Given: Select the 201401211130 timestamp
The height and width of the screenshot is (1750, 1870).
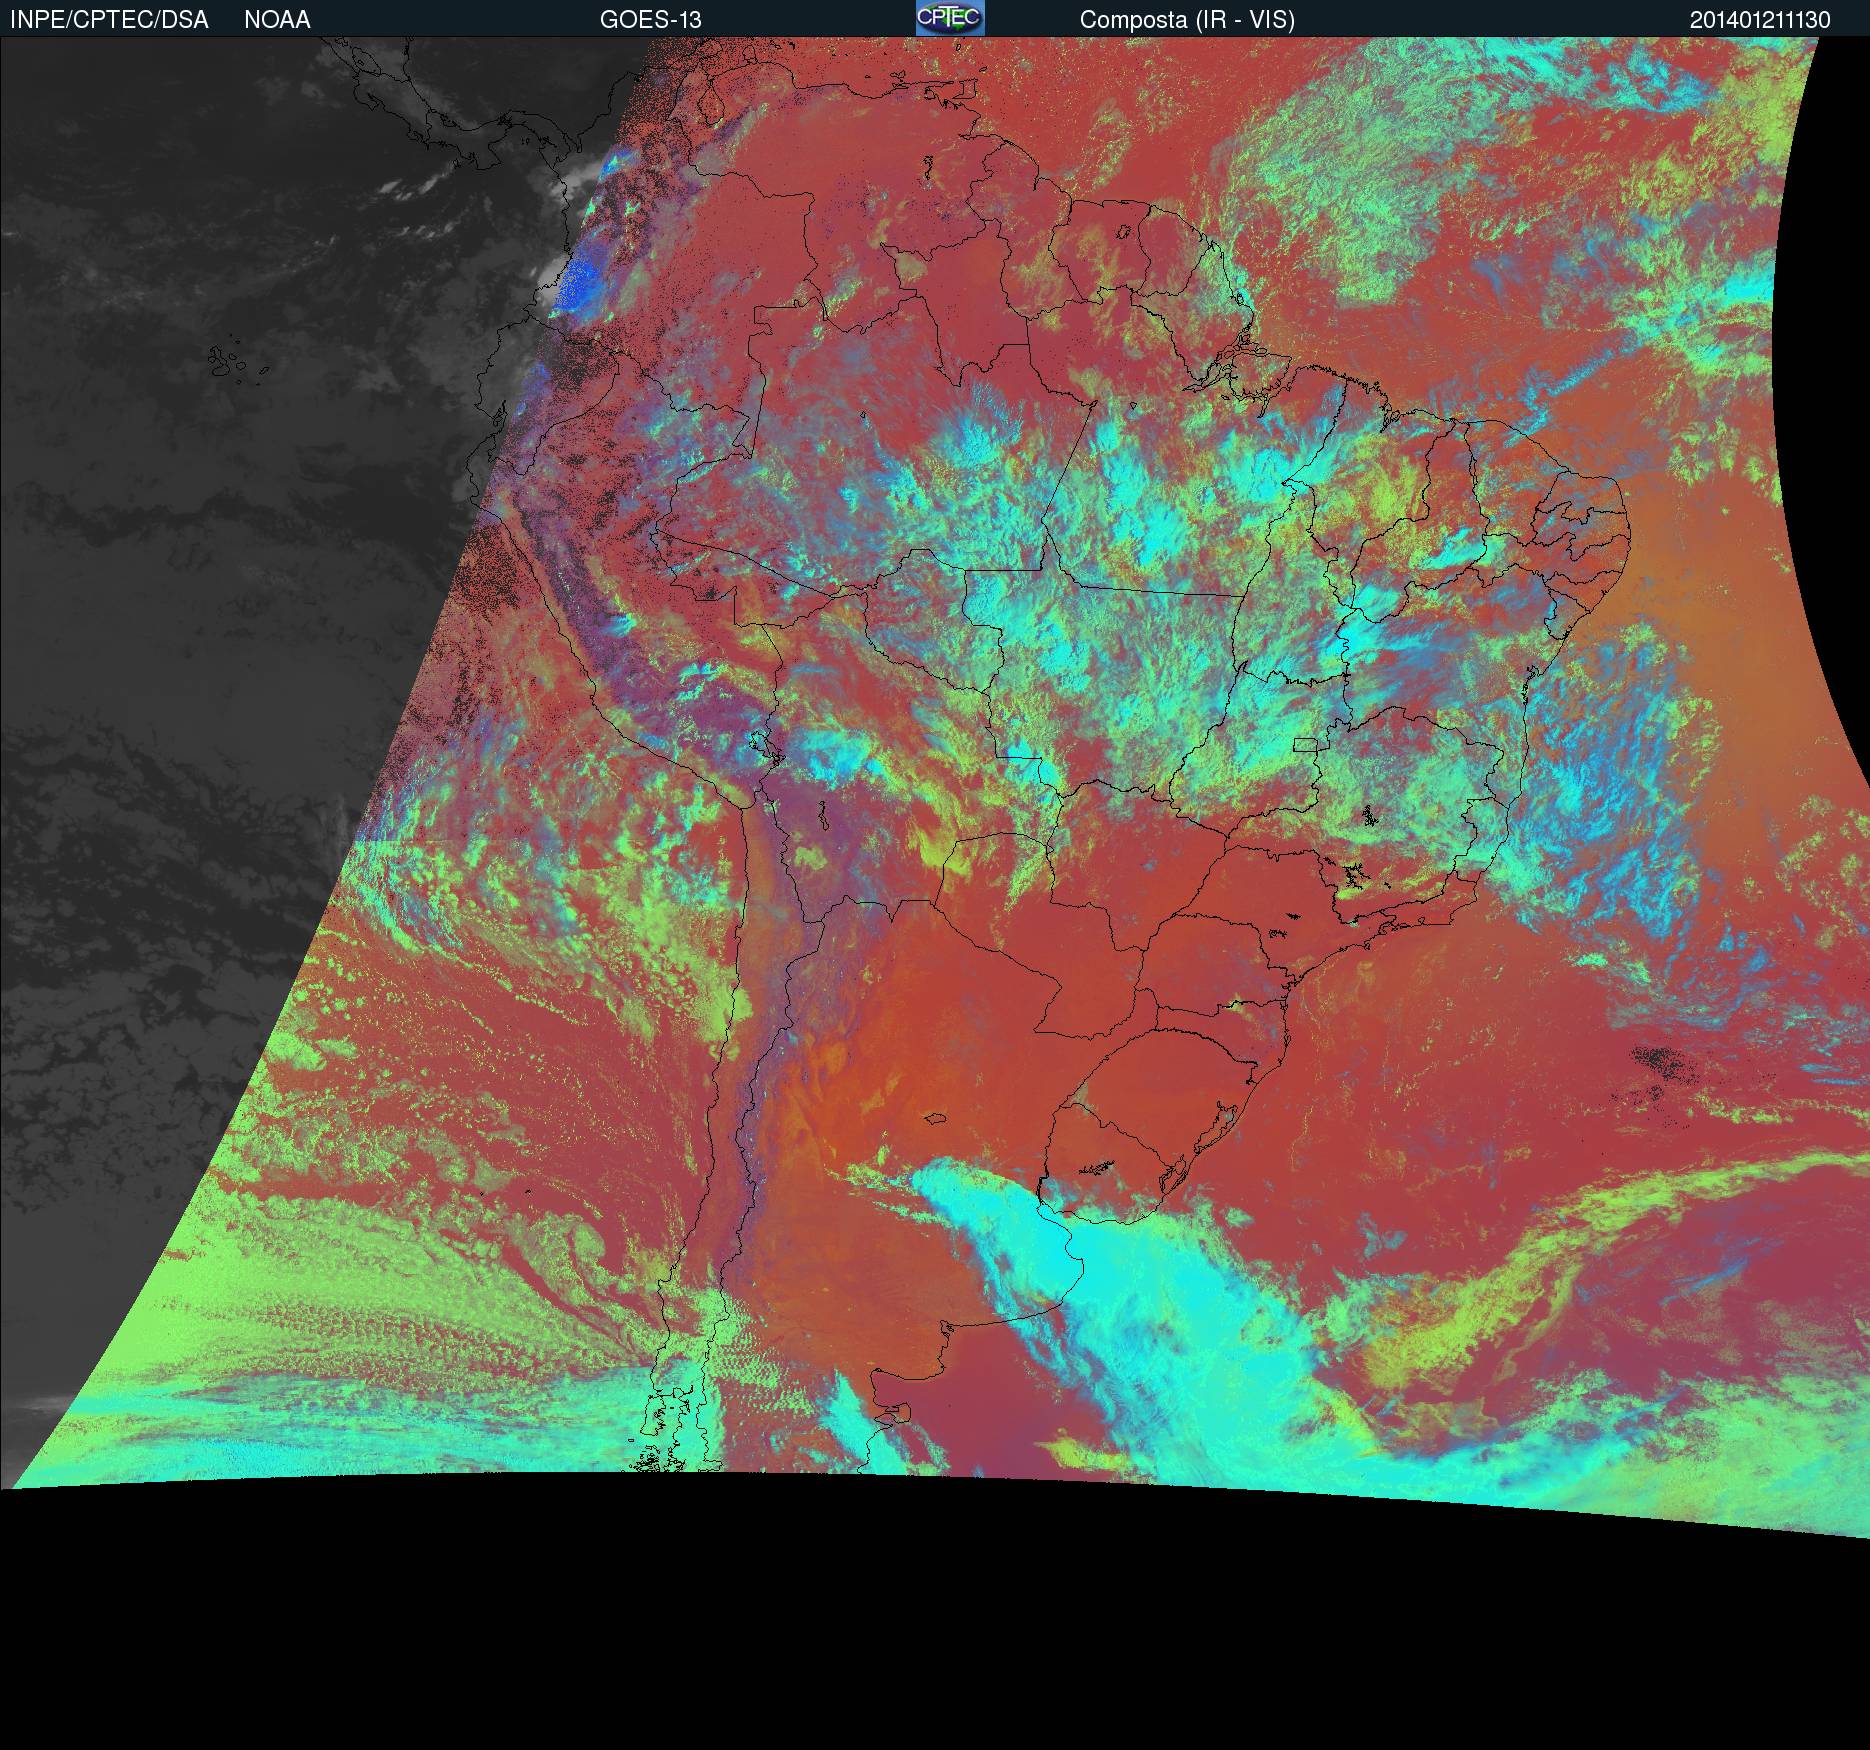Looking at the screenshot, I should click(1760, 20).
